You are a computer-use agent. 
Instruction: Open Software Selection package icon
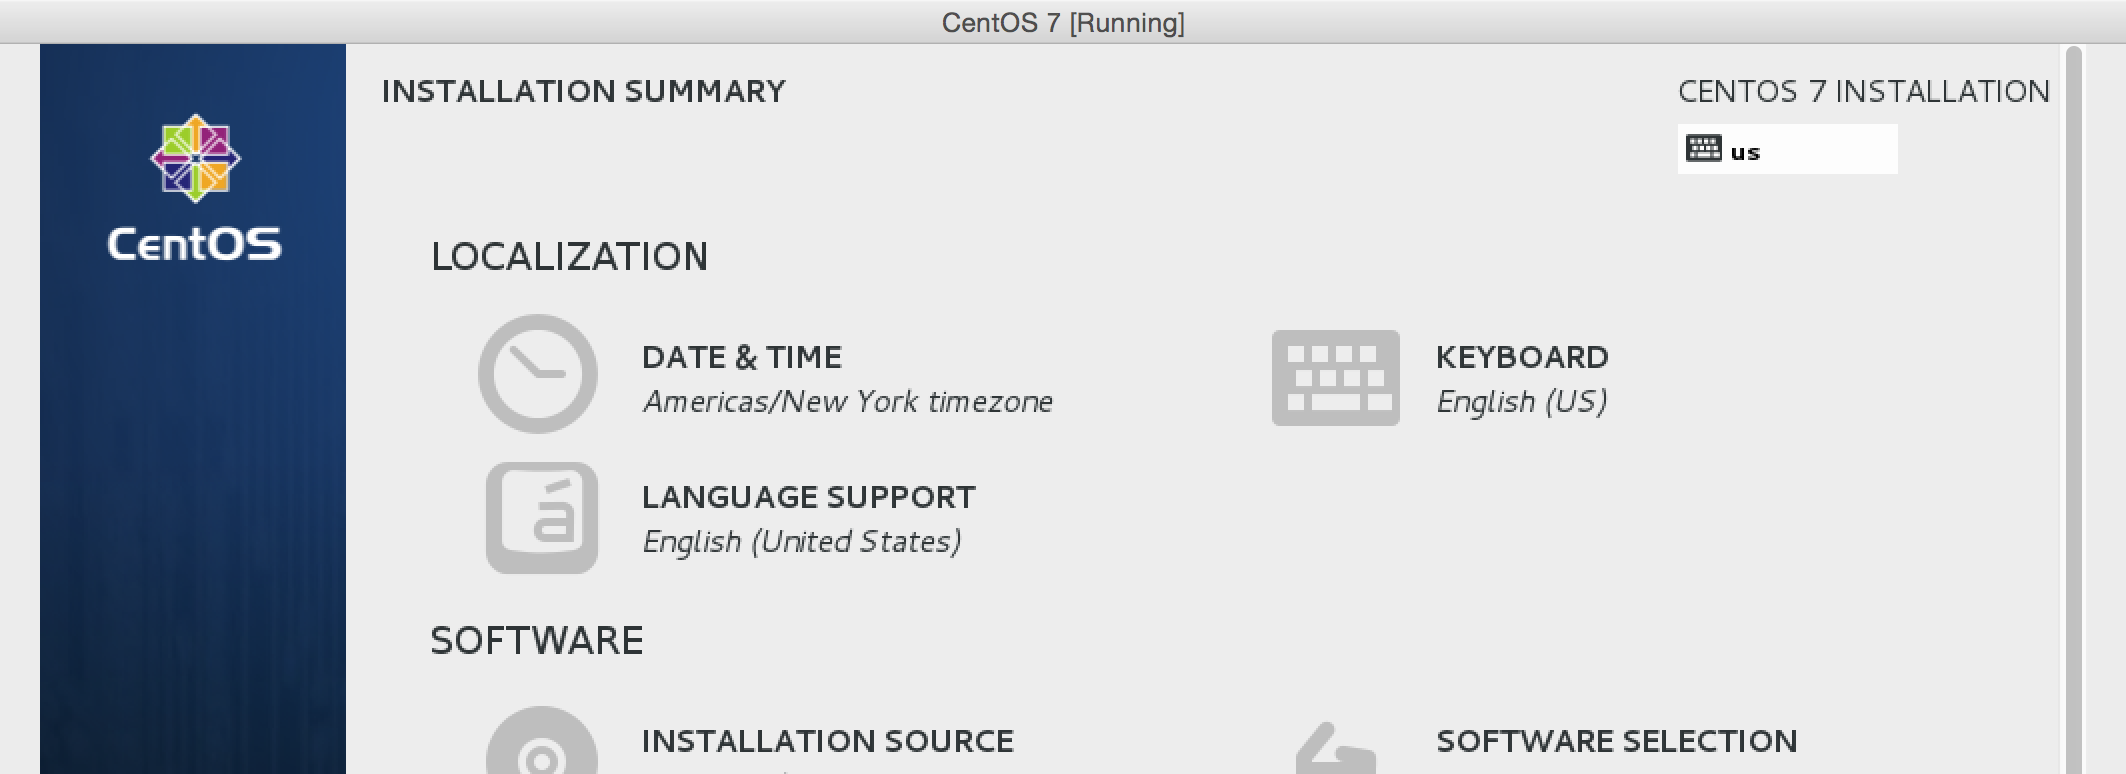[x=1336, y=748]
